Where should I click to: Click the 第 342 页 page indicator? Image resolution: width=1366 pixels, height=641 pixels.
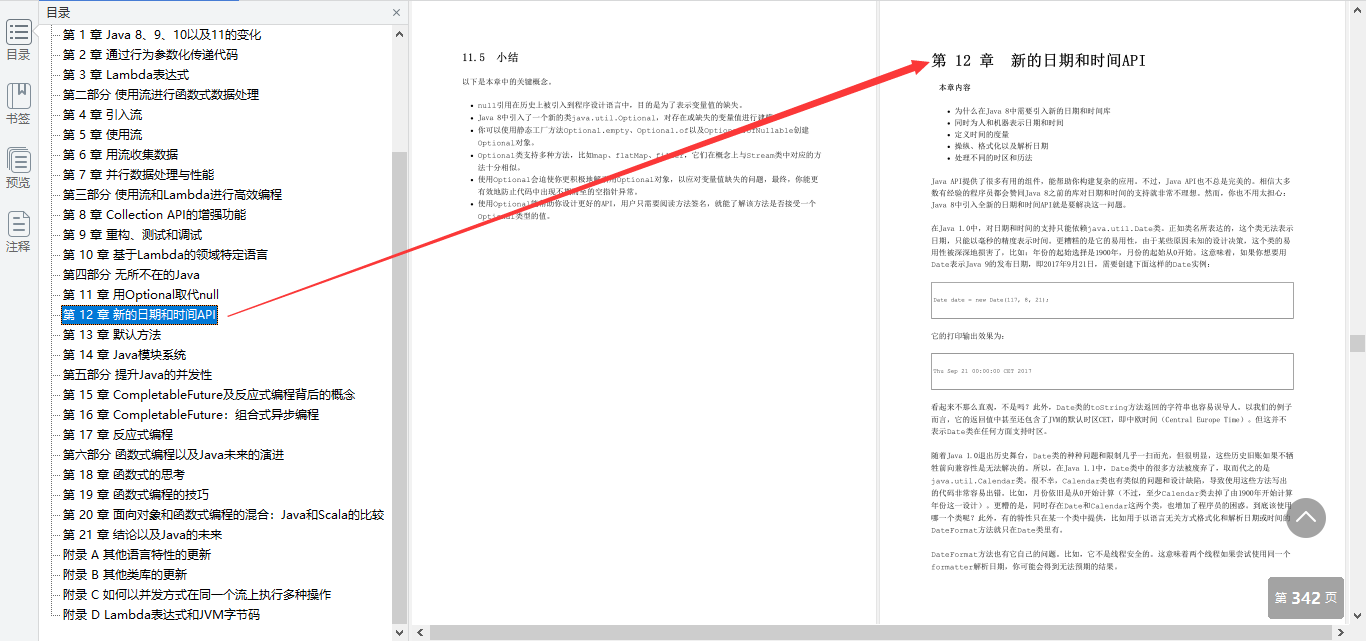tap(1305, 598)
